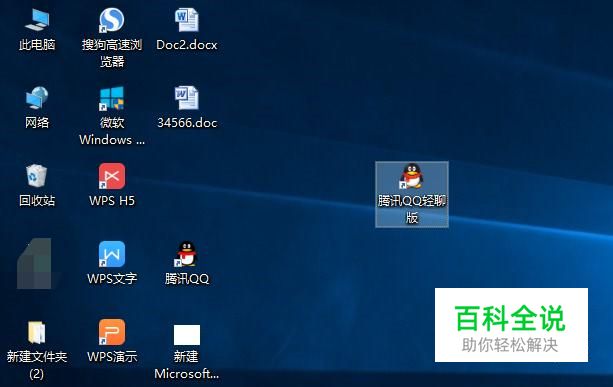Image resolution: width=613 pixels, height=387 pixels.
Task: Select the 此电脑 desktop icon
Action: coord(37,20)
